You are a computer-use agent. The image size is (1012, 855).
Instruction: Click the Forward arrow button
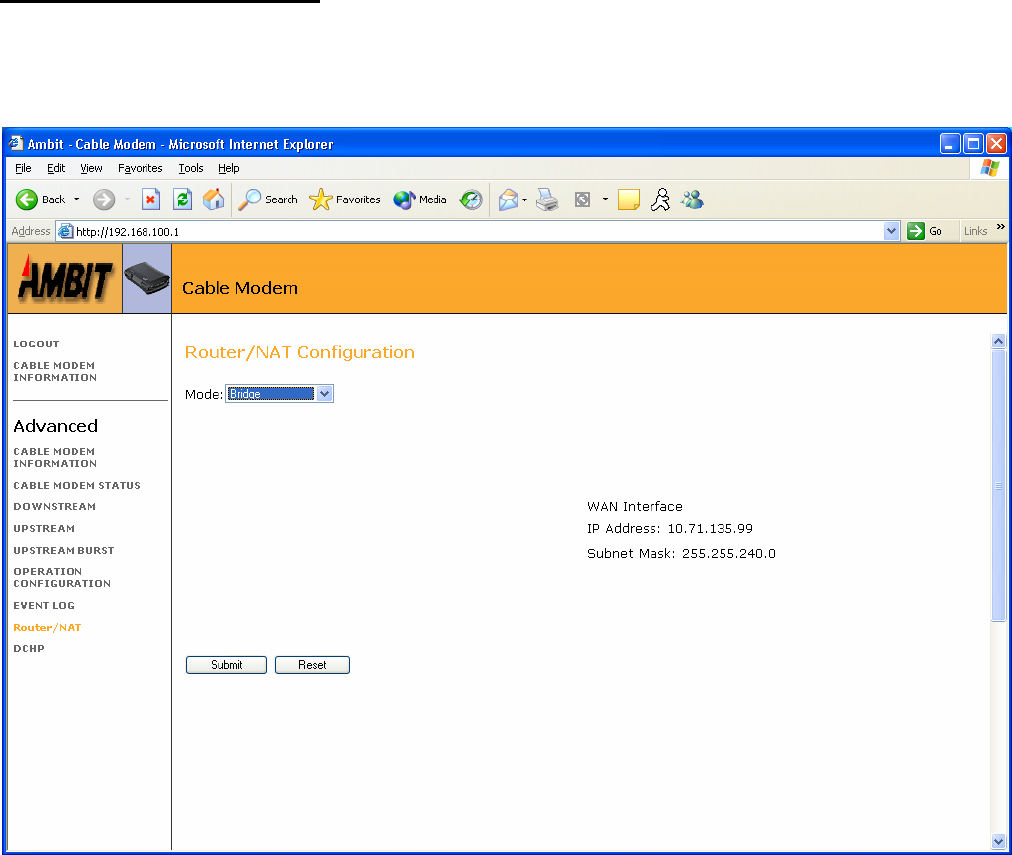(104, 200)
